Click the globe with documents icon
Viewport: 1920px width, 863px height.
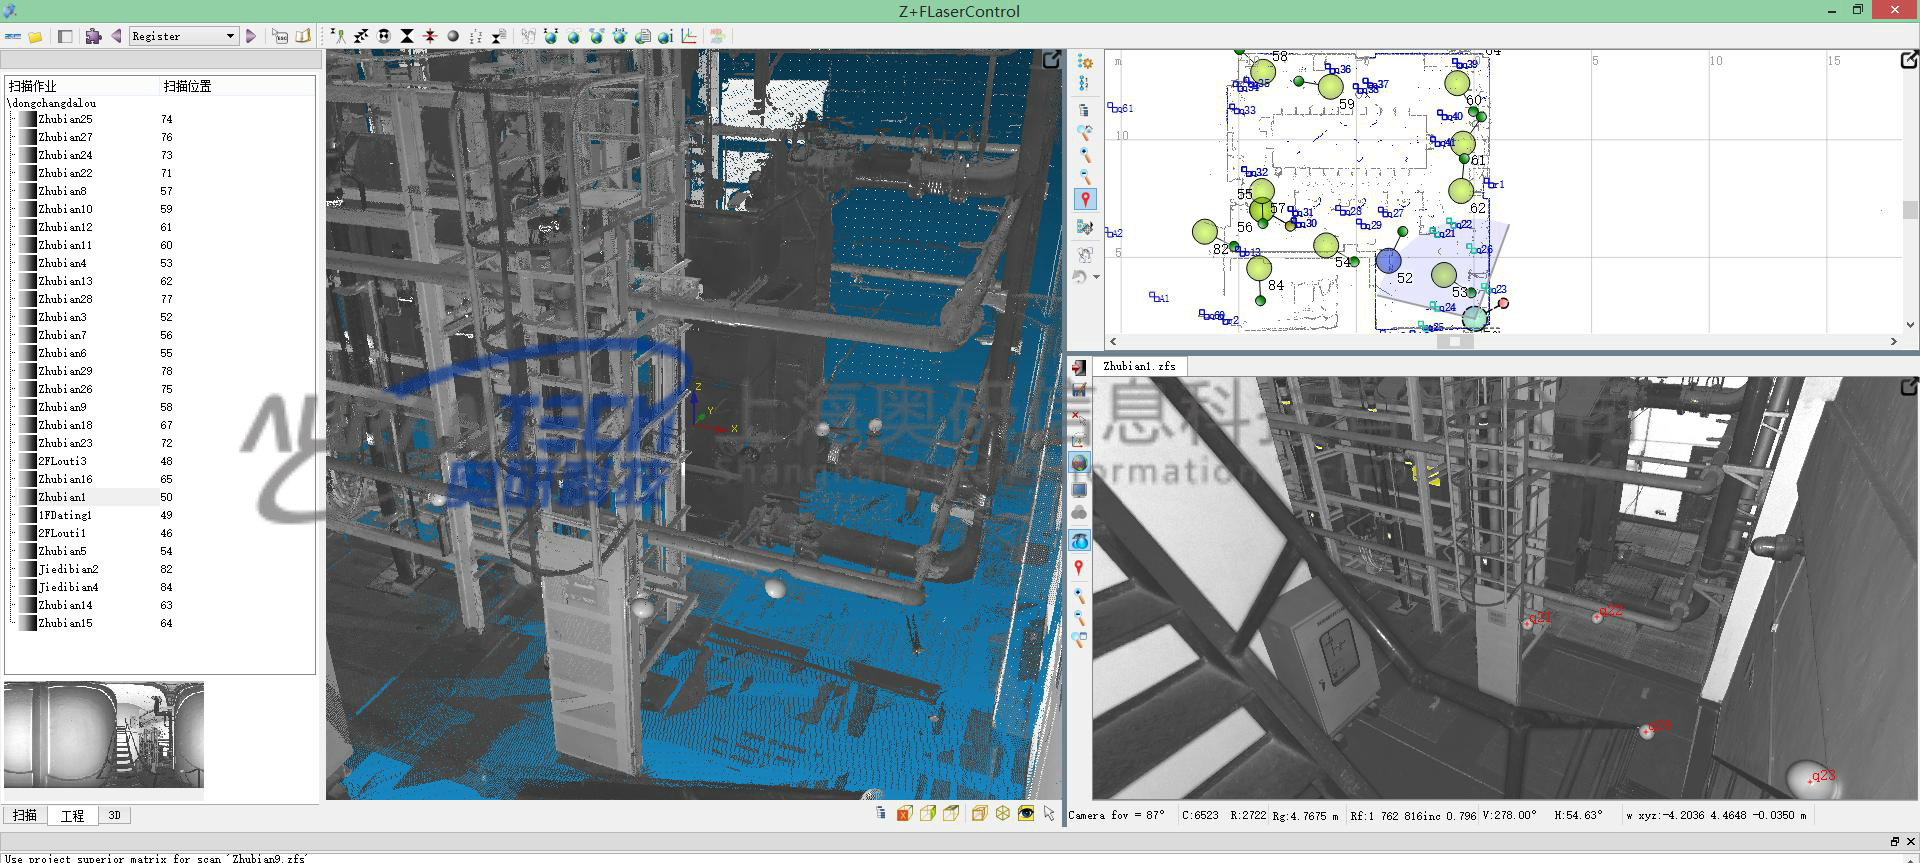coord(643,36)
